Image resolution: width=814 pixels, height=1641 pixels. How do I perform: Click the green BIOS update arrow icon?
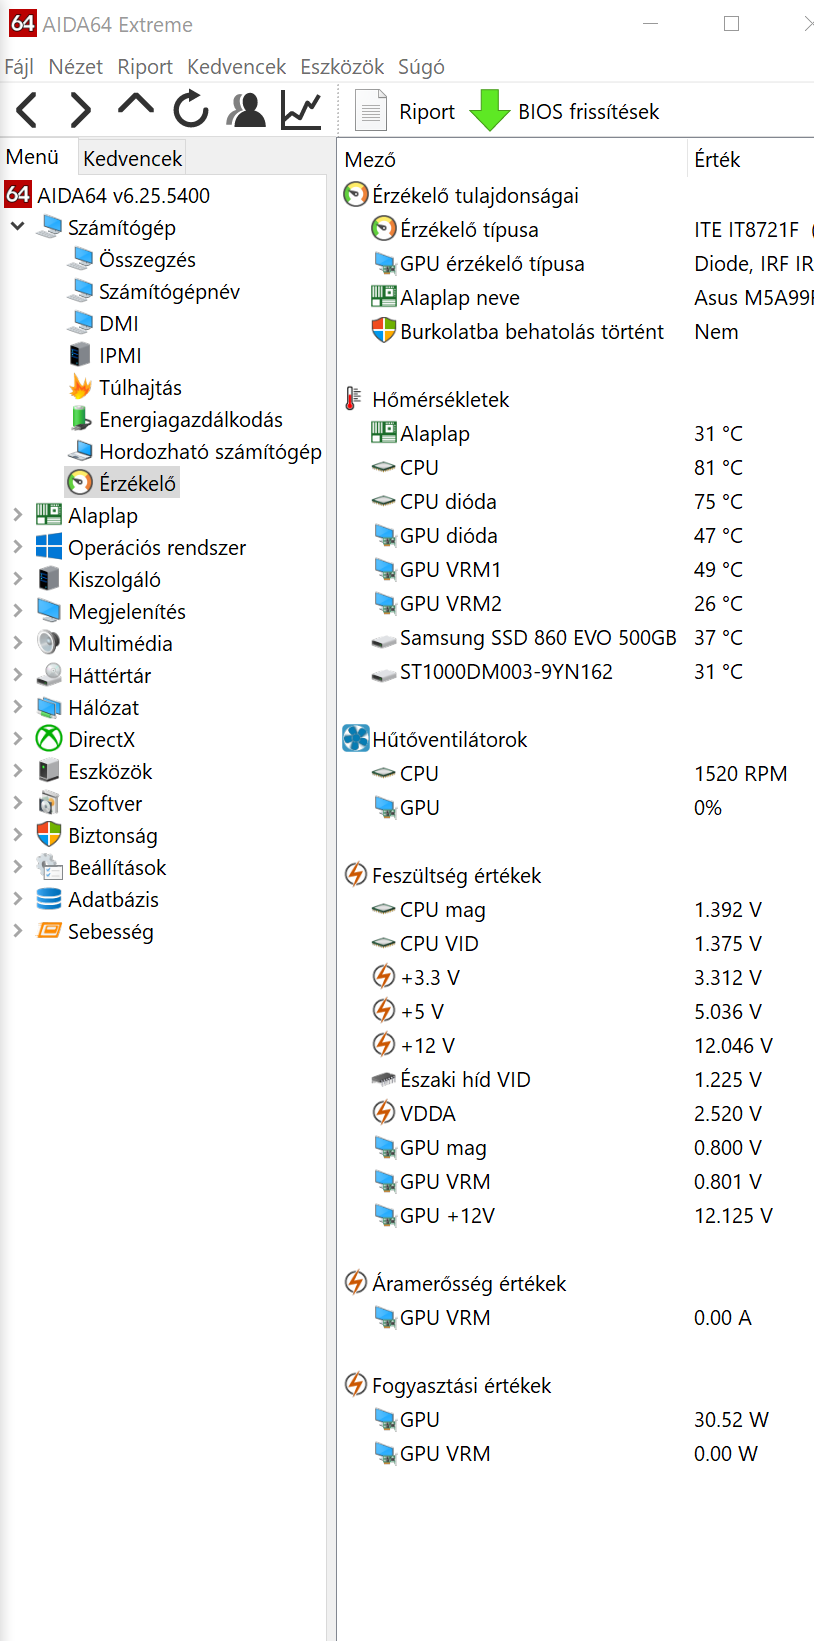point(490,111)
